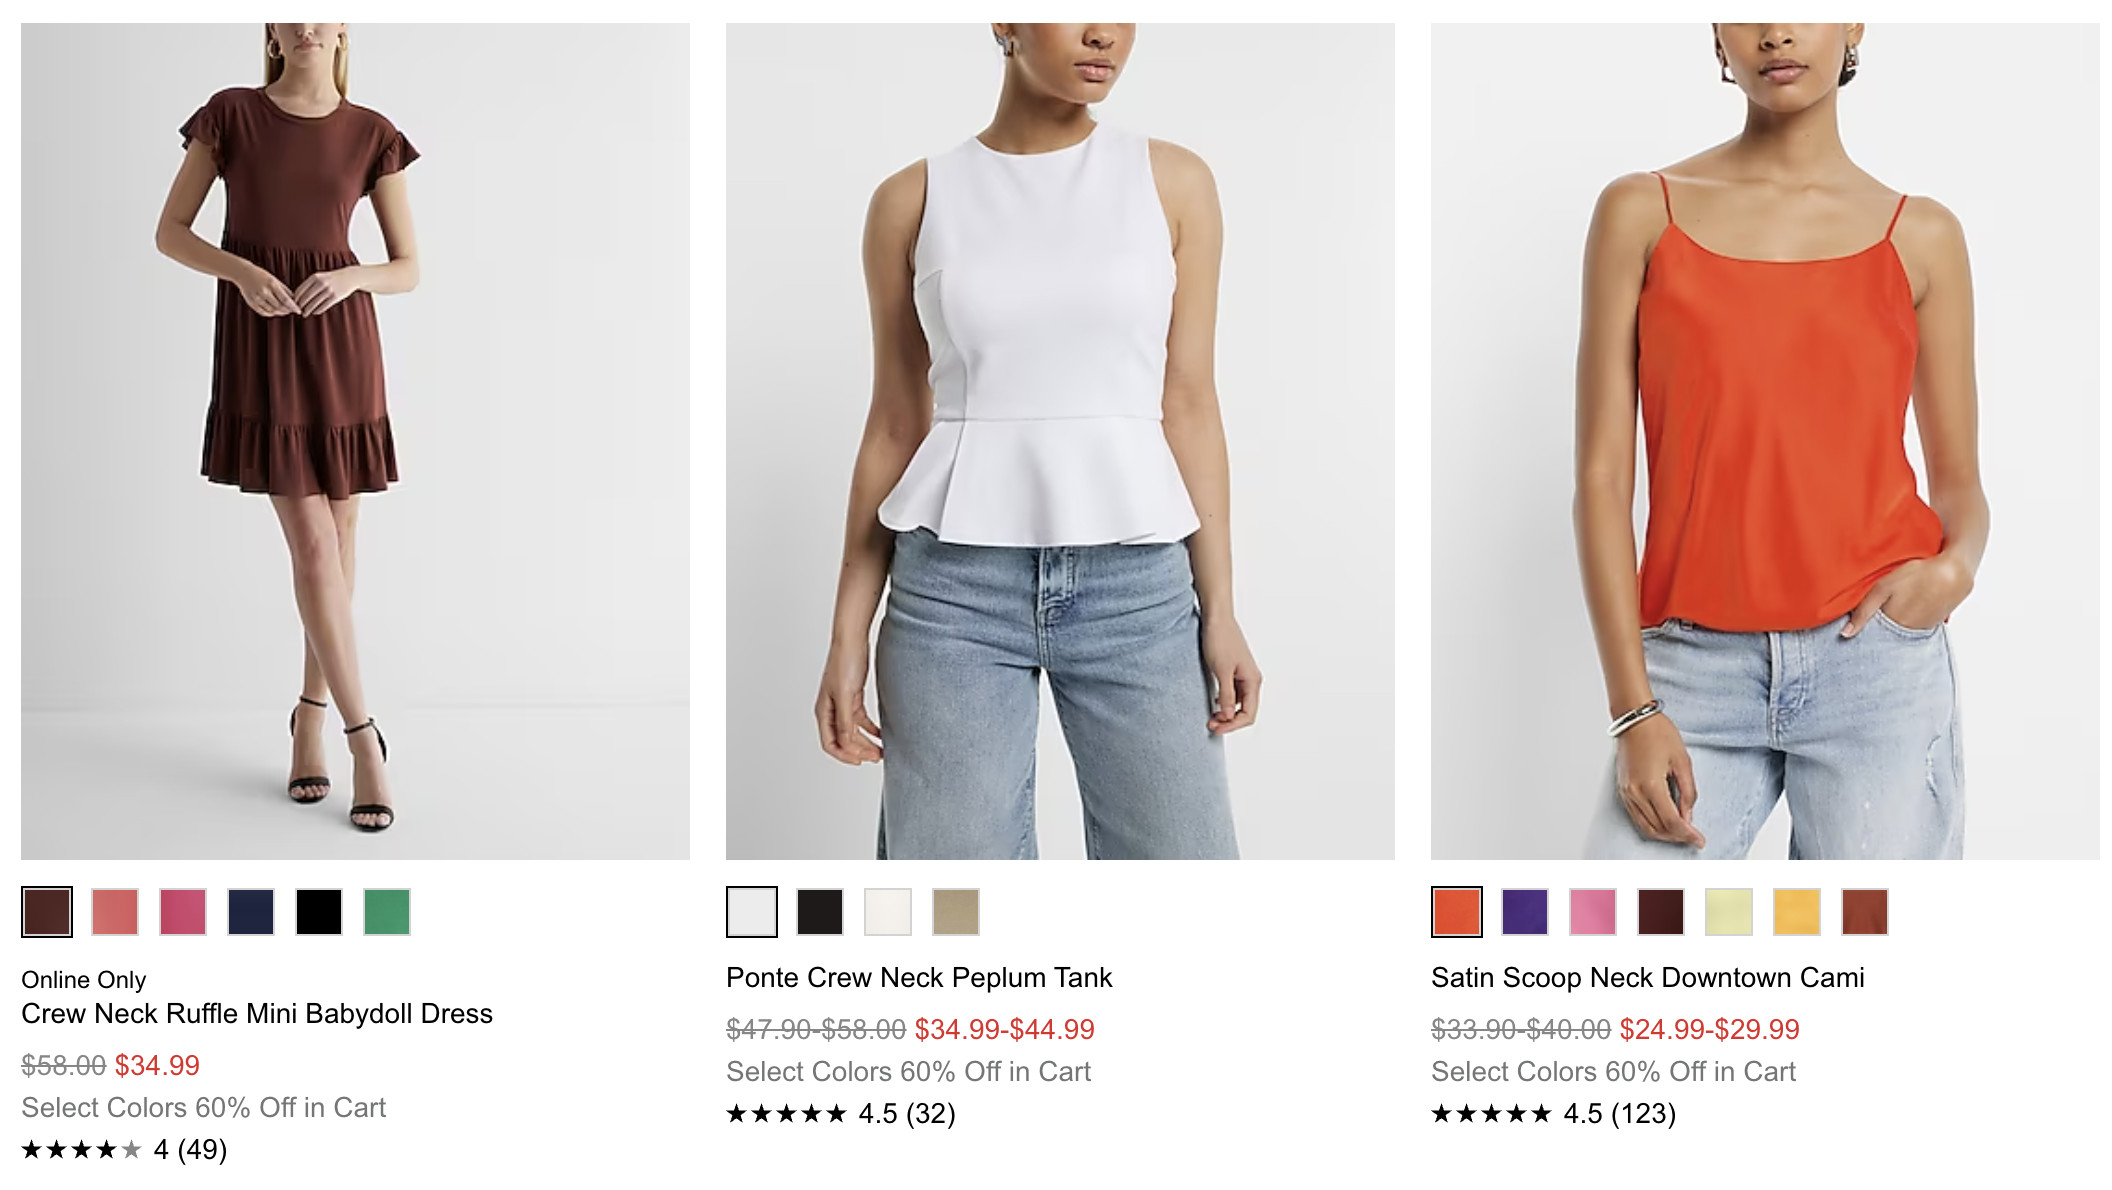Screen dimensions: 2112x1190
Task: Choose the dark burgundy swatch for Downtown Cami
Action: tap(1661, 912)
